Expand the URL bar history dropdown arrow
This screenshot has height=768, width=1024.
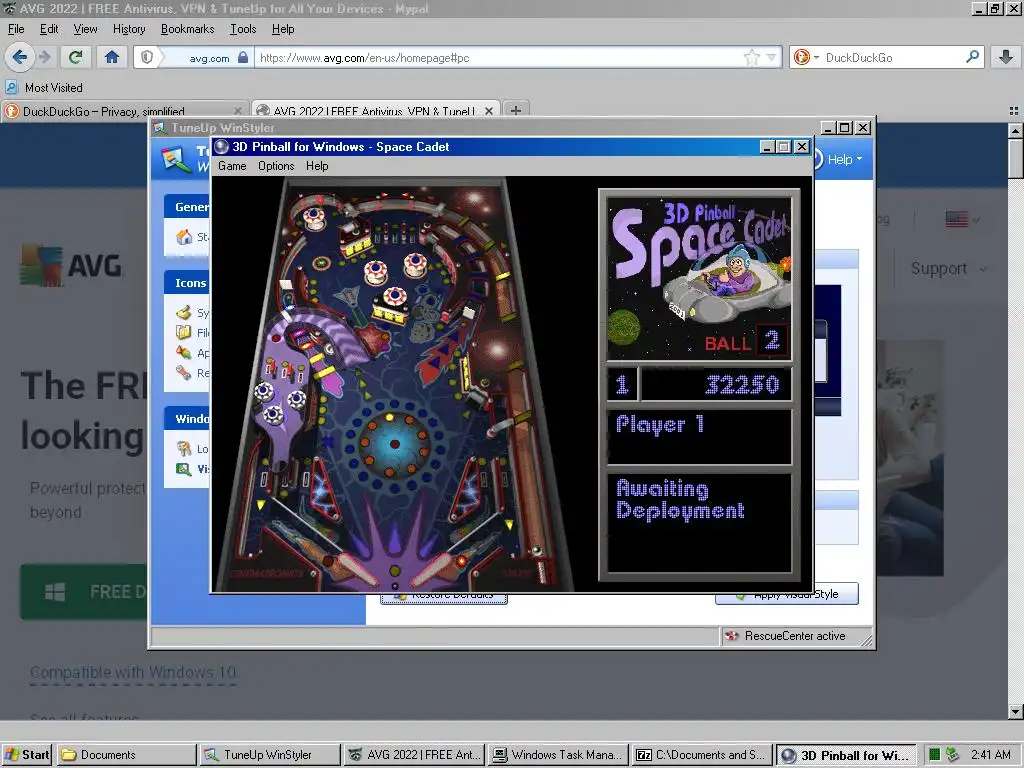point(772,57)
